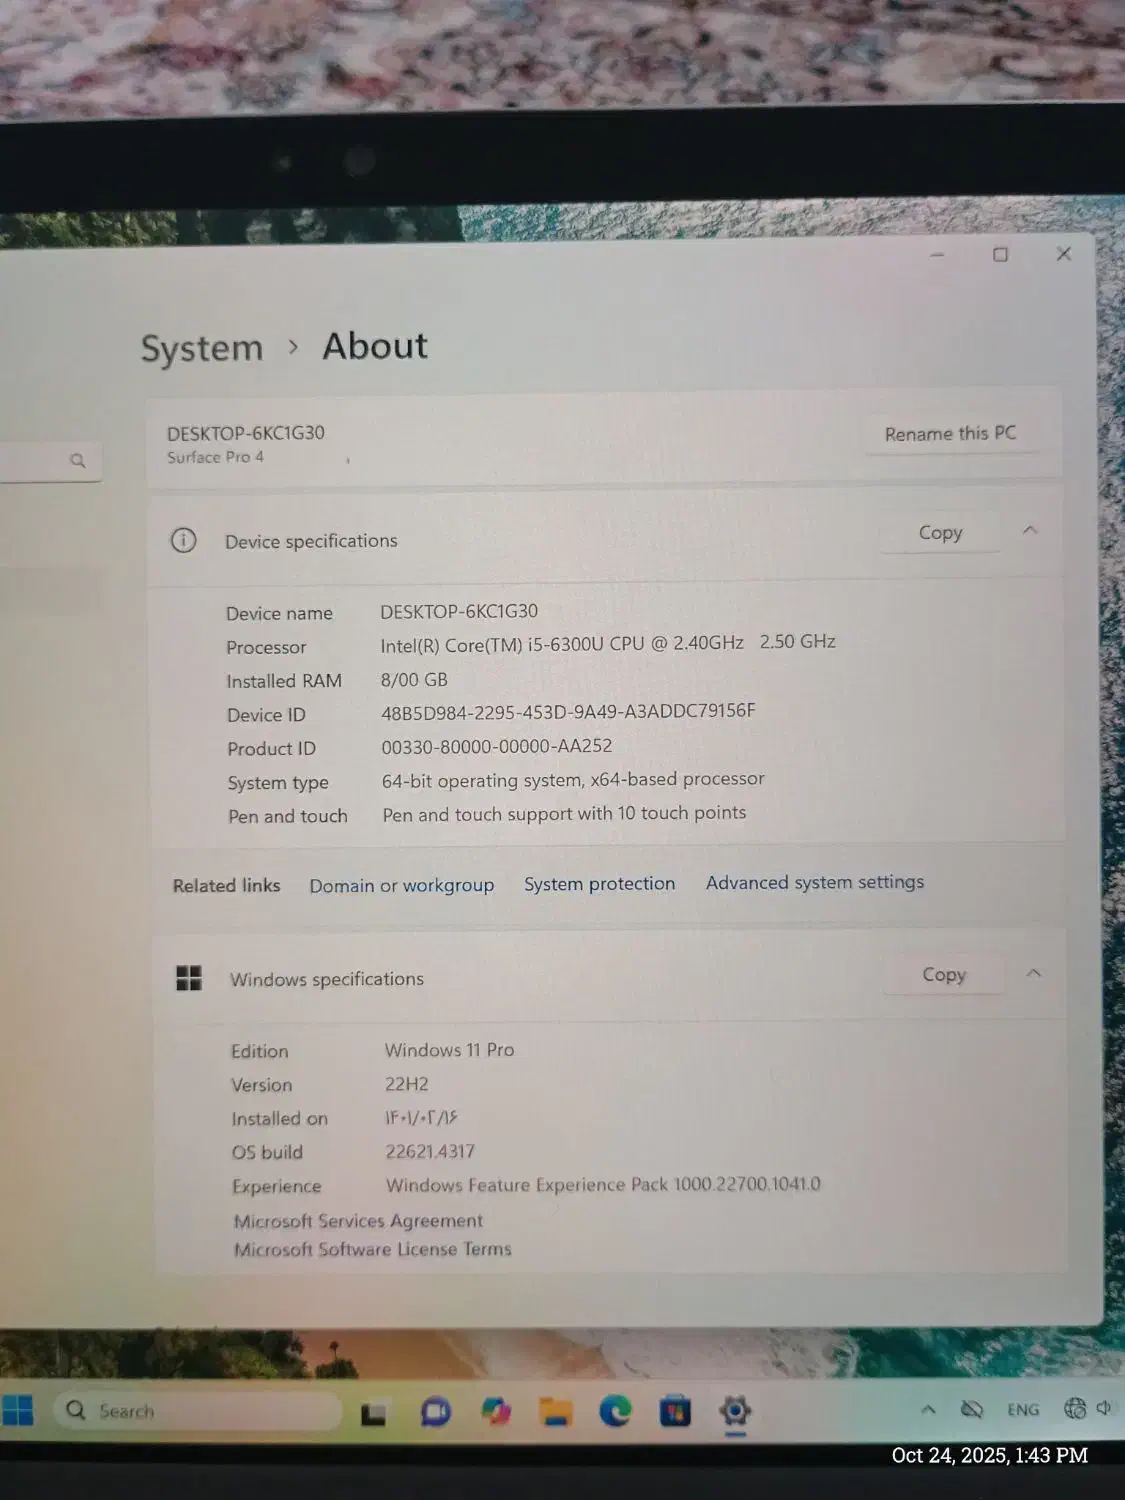The image size is (1125, 1500).
Task: Click the taskbar Search box
Action: pyautogui.click(x=198, y=1411)
